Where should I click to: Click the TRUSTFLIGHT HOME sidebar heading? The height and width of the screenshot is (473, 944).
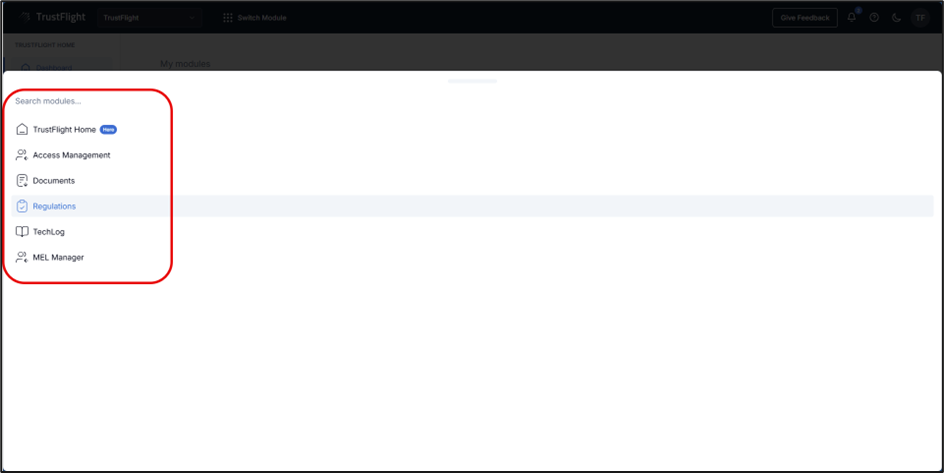45,45
